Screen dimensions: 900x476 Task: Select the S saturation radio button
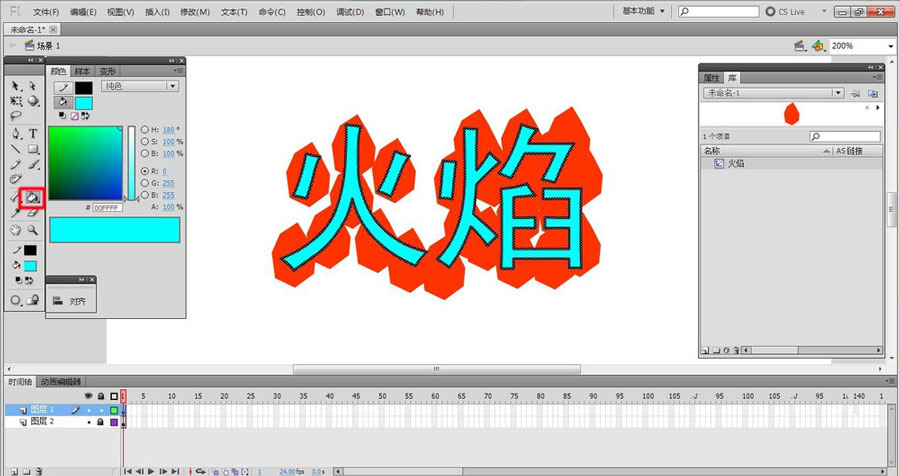click(x=145, y=142)
